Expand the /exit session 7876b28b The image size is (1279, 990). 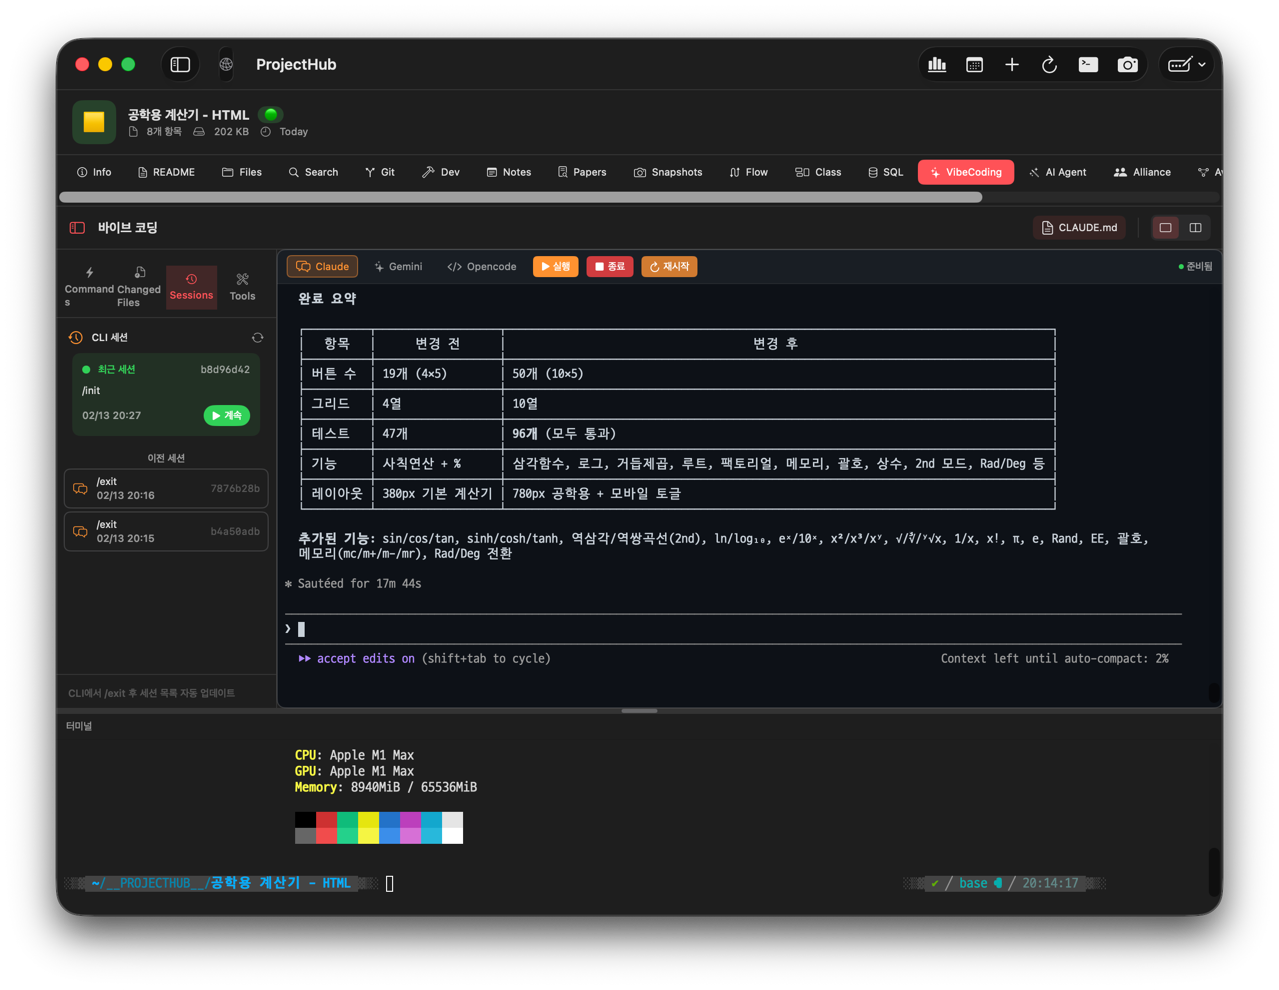(166, 489)
